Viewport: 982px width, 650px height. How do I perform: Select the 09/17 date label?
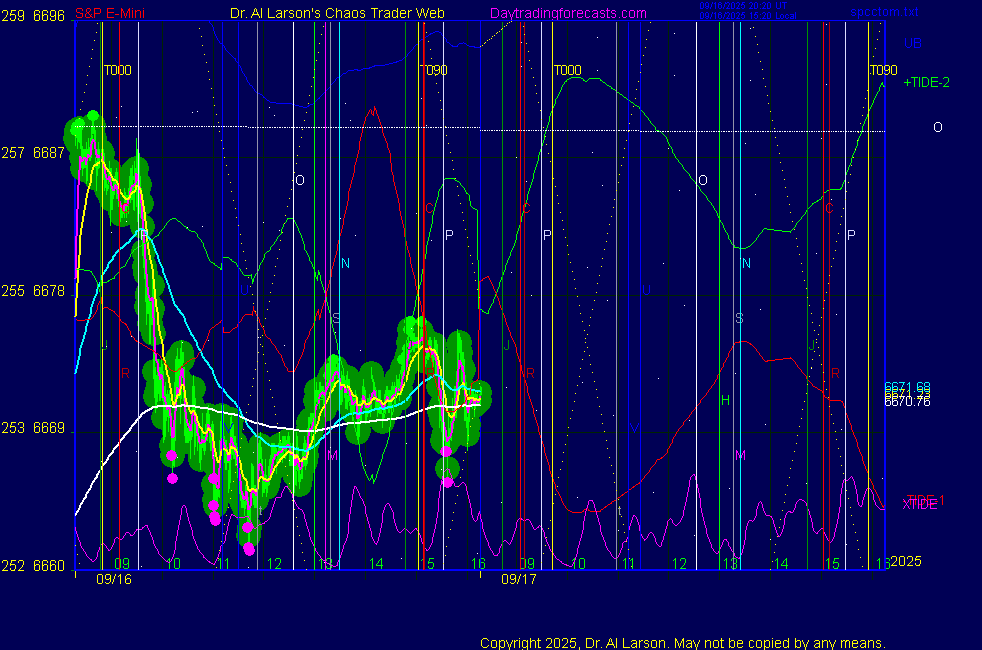(x=518, y=579)
